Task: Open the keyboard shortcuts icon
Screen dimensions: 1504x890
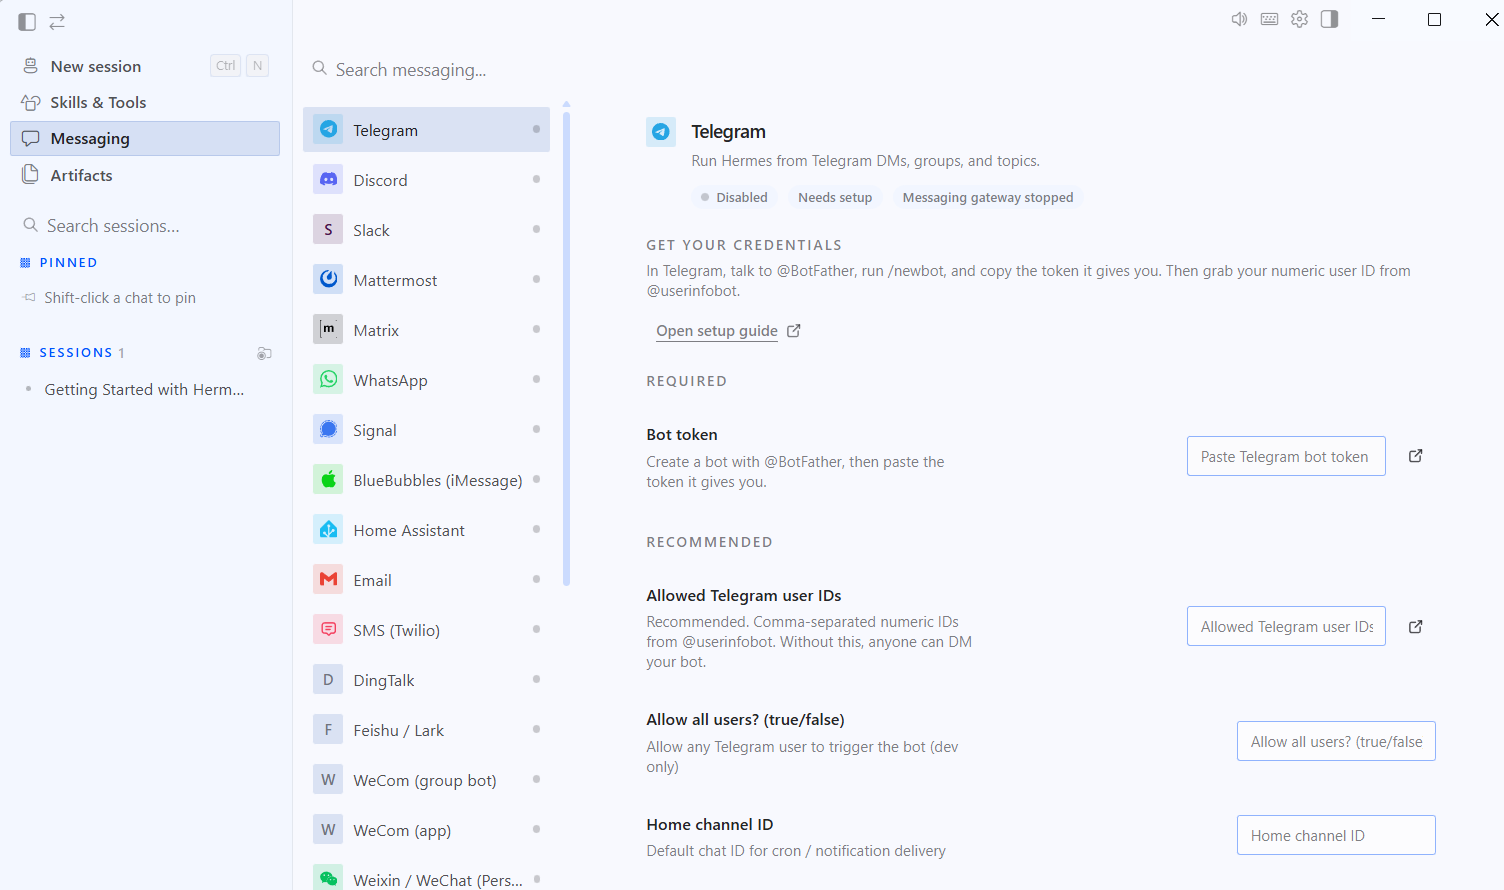Action: (x=1269, y=19)
